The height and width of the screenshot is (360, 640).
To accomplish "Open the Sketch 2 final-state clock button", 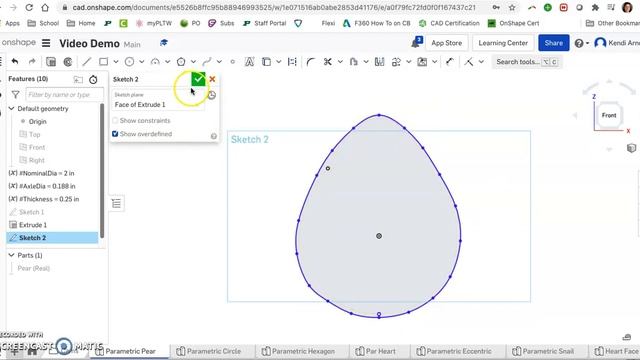I will [211, 95].
